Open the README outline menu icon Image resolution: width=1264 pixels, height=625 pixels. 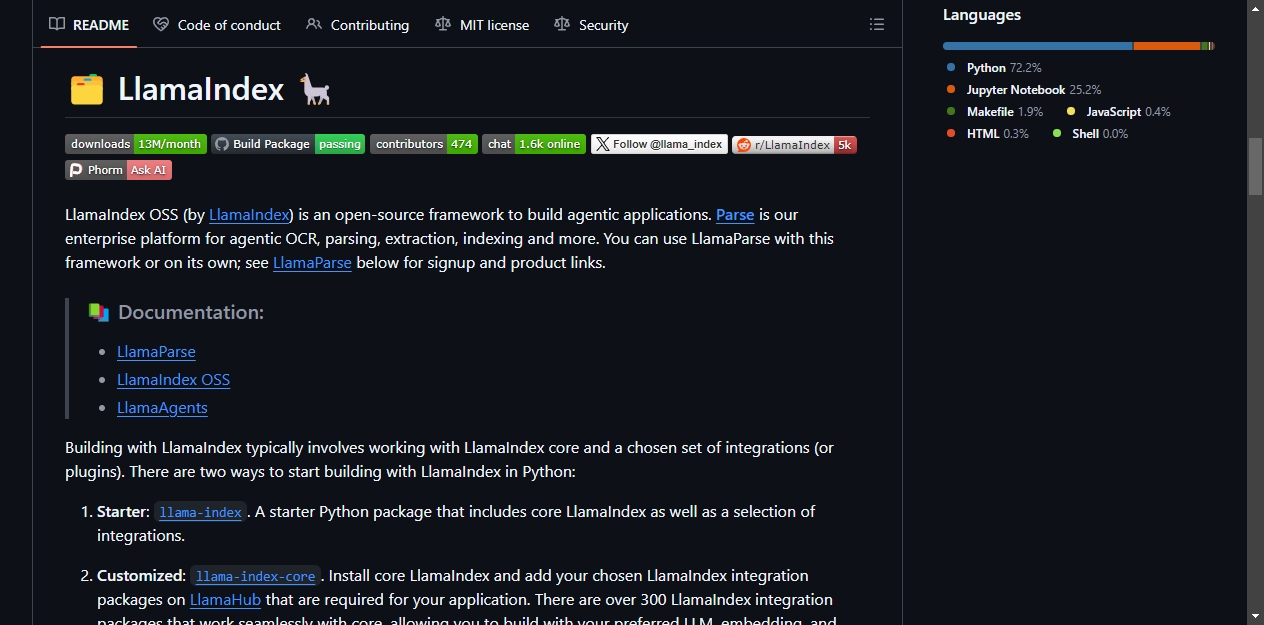tap(877, 25)
